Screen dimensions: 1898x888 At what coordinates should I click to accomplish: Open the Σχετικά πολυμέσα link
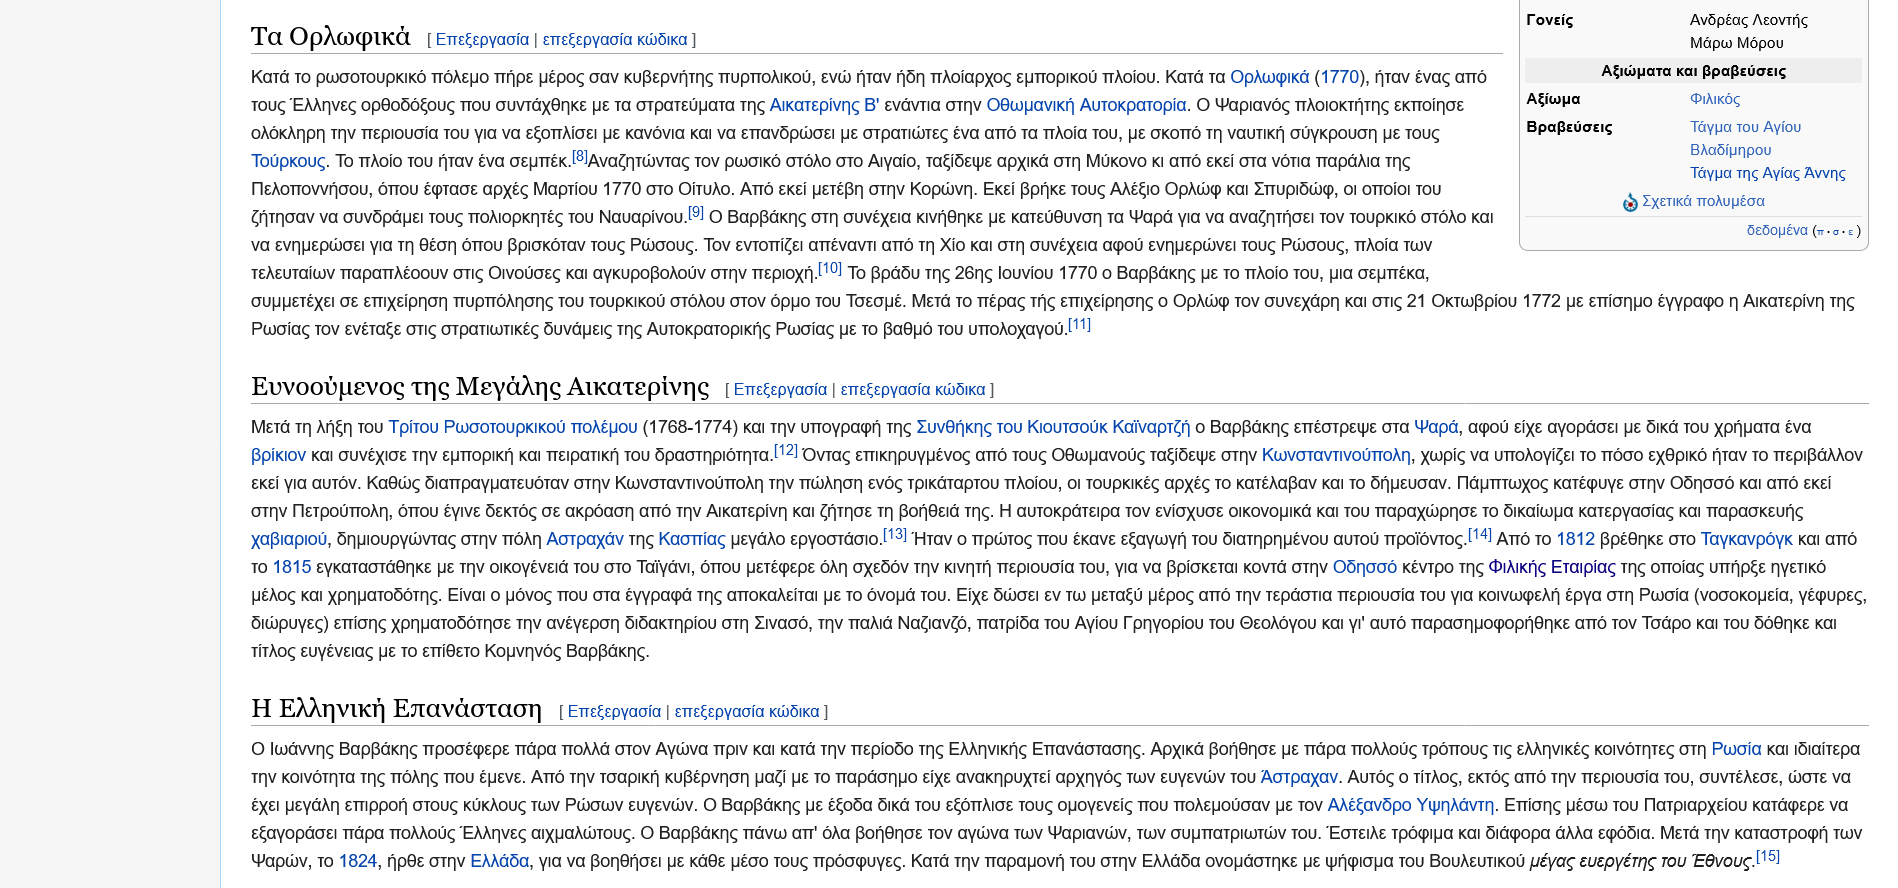coord(1703,201)
